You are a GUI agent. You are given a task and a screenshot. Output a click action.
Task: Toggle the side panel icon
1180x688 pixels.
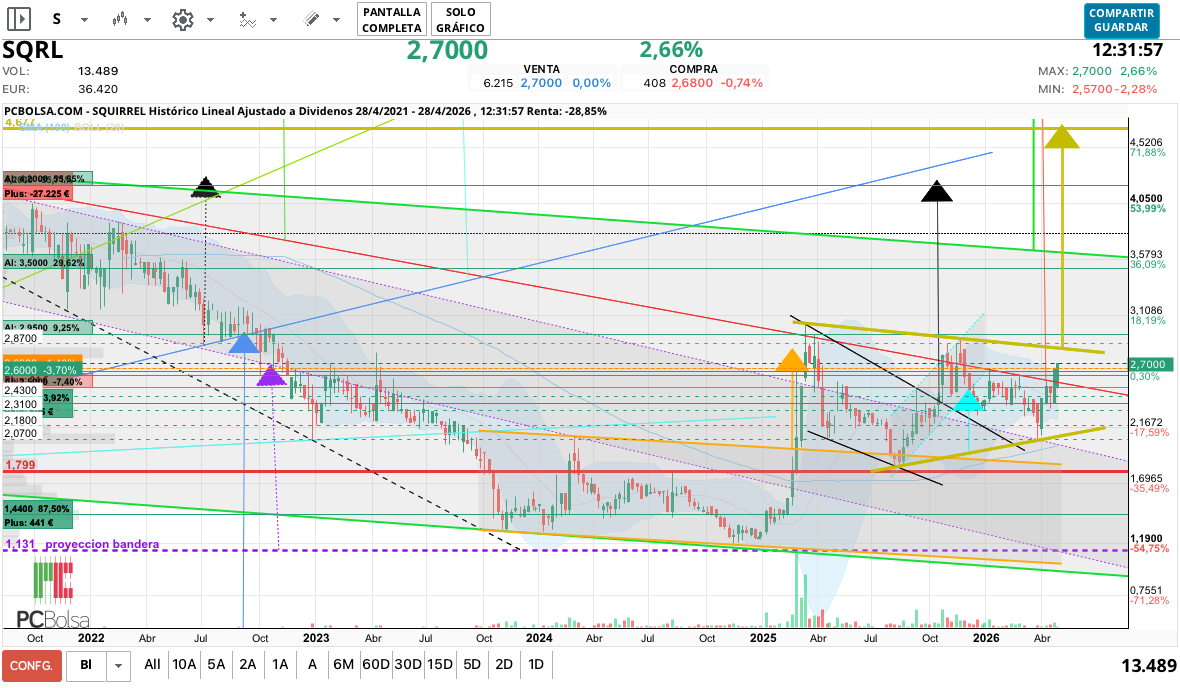click(x=20, y=19)
